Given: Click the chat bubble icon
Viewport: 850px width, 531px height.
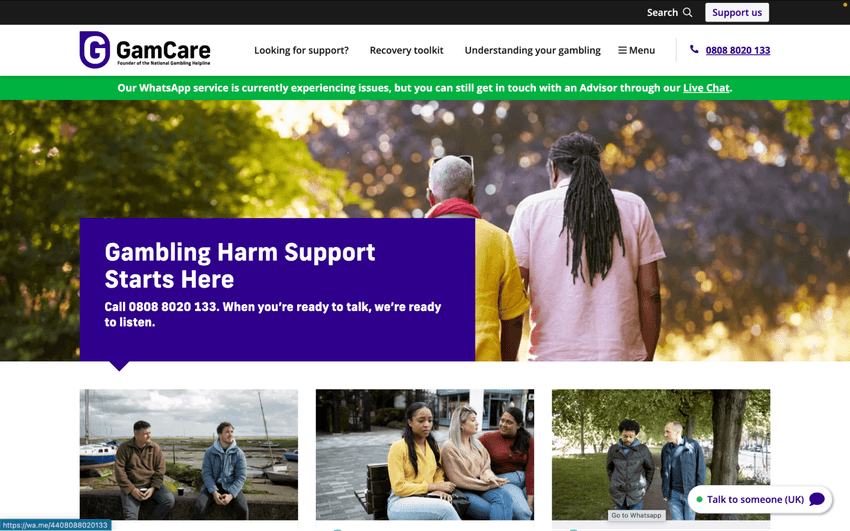Looking at the screenshot, I should click(816, 499).
